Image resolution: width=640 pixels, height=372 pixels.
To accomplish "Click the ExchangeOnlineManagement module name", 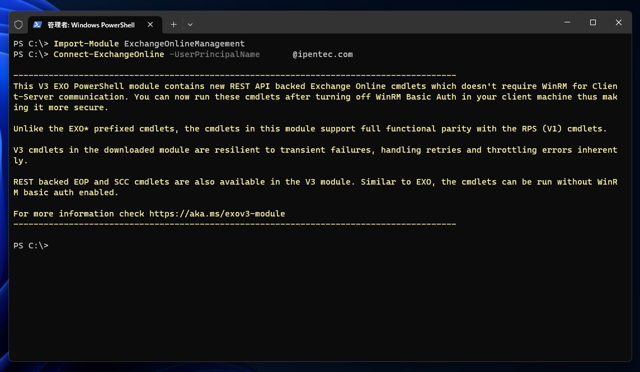I will tap(184, 44).
